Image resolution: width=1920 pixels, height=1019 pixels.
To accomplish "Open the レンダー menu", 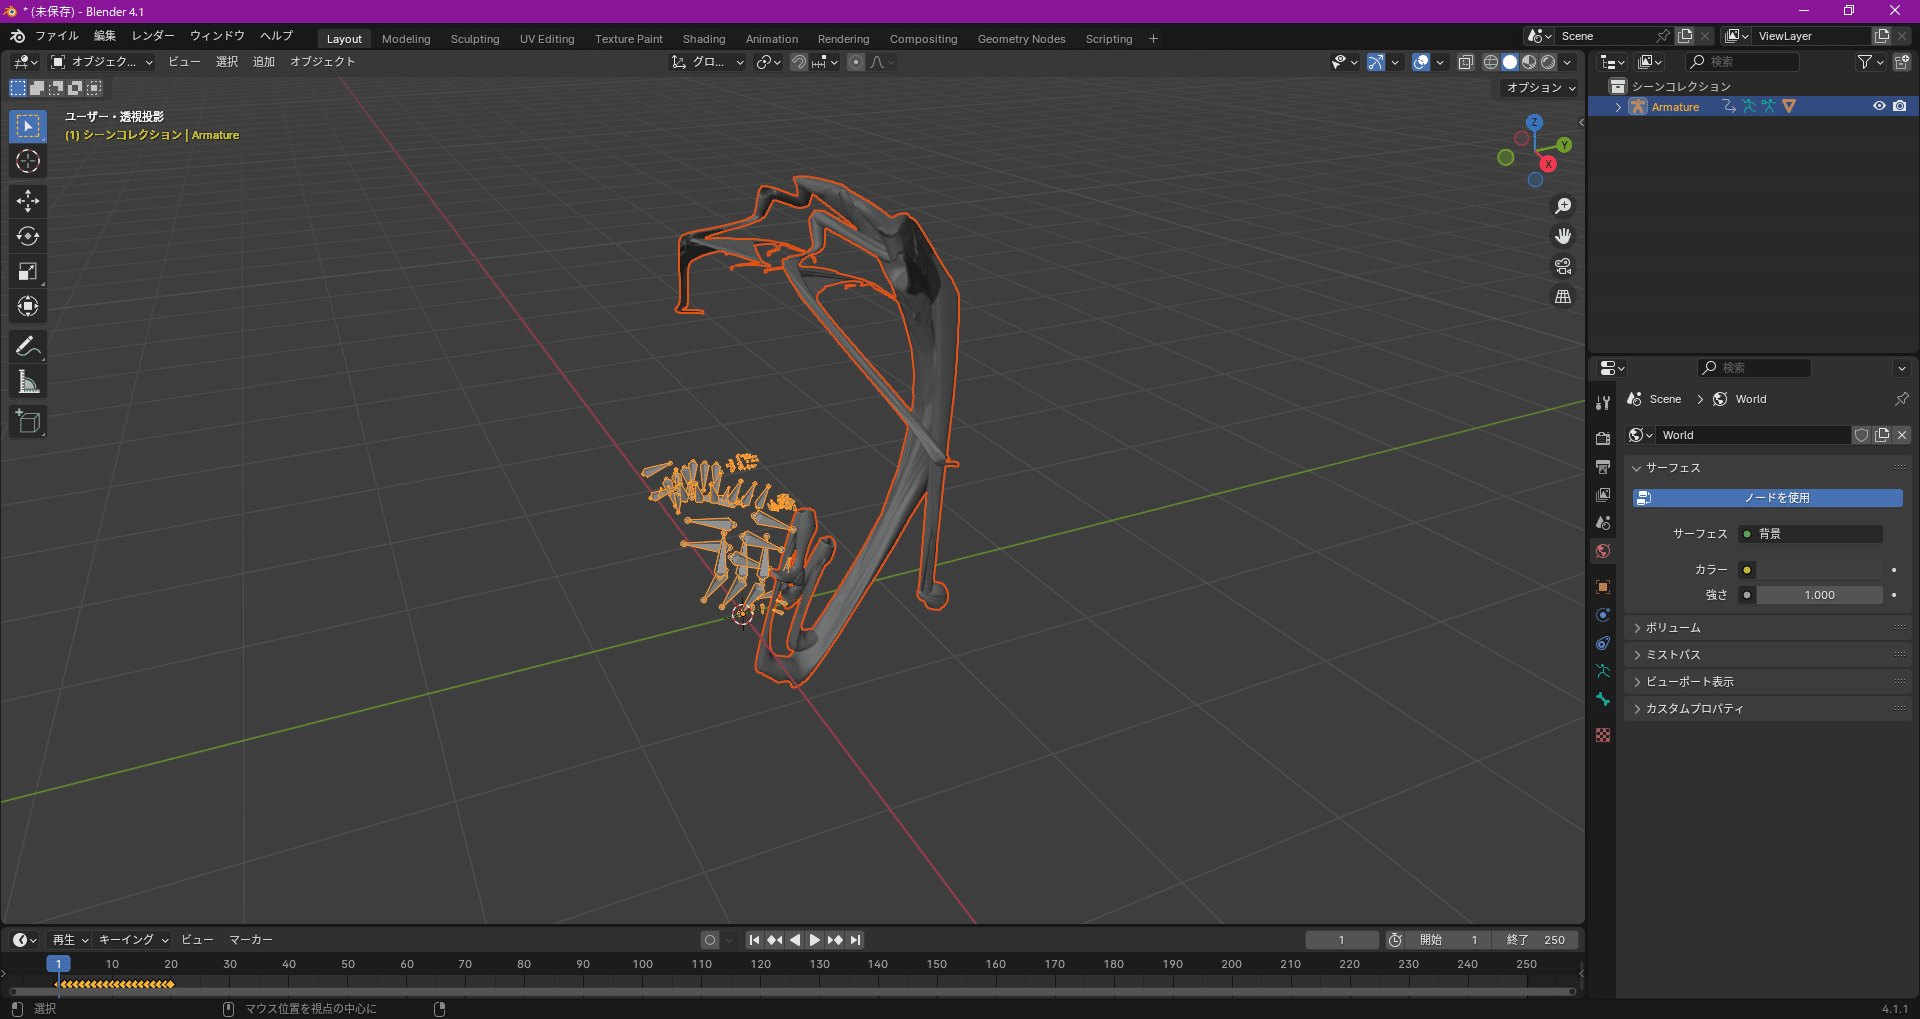I will 153,36.
